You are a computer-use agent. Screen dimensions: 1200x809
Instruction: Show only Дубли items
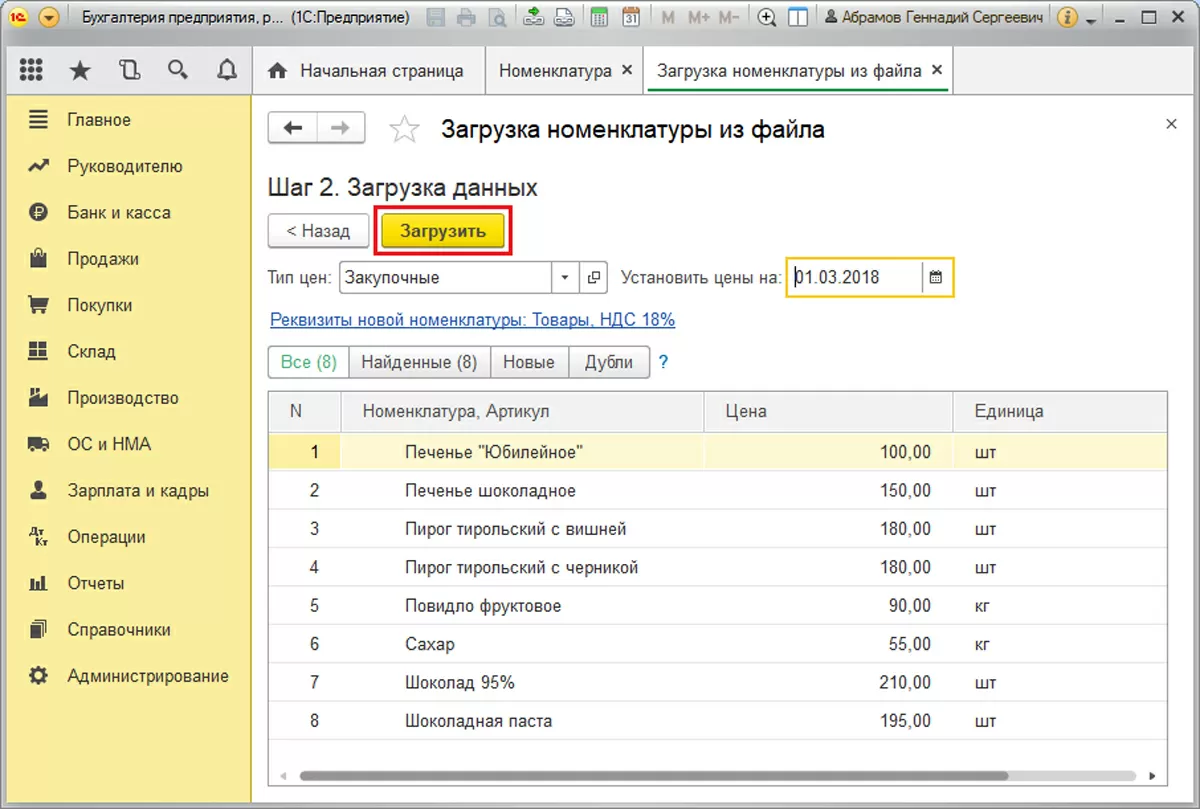pyautogui.click(x=608, y=362)
